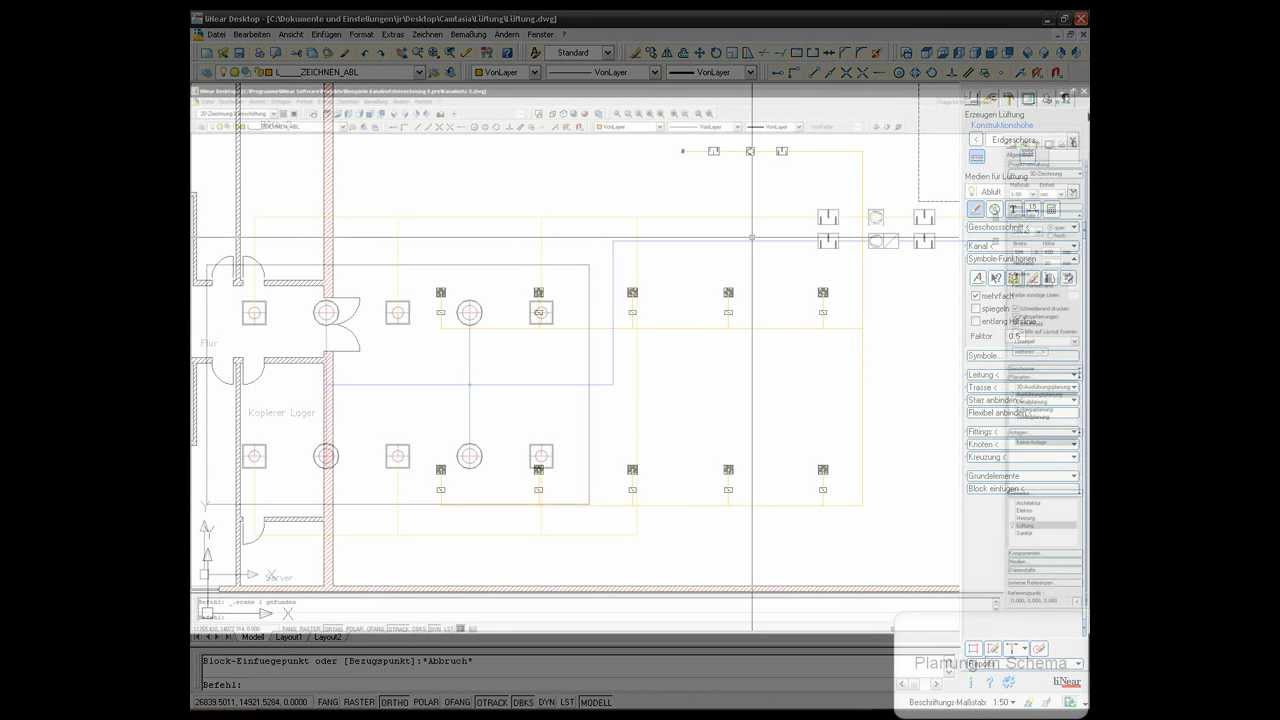This screenshot has width=1280, height=720.
Task: Click the Symbole... button
Action: coord(1022,356)
